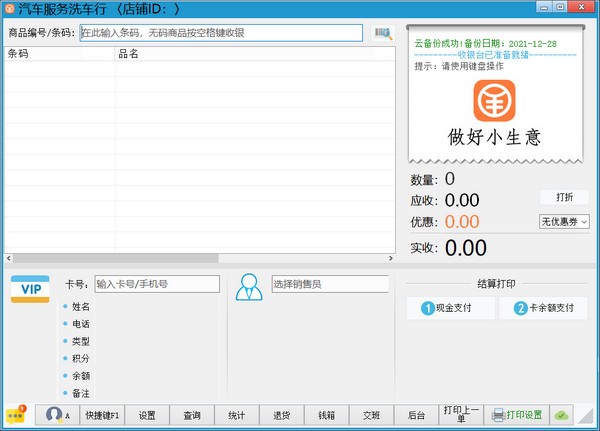Screen dimensions: 600x431
Task: Click the 类型 member field label
Action: 81,341
